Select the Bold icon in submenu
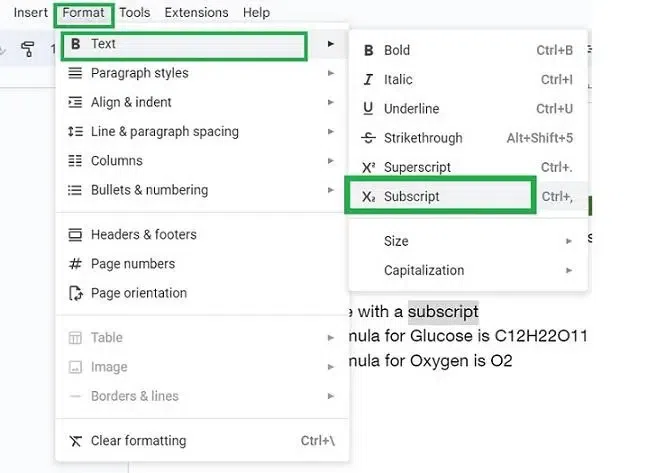Image resolution: width=647 pixels, height=473 pixels. click(x=368, y=50)
